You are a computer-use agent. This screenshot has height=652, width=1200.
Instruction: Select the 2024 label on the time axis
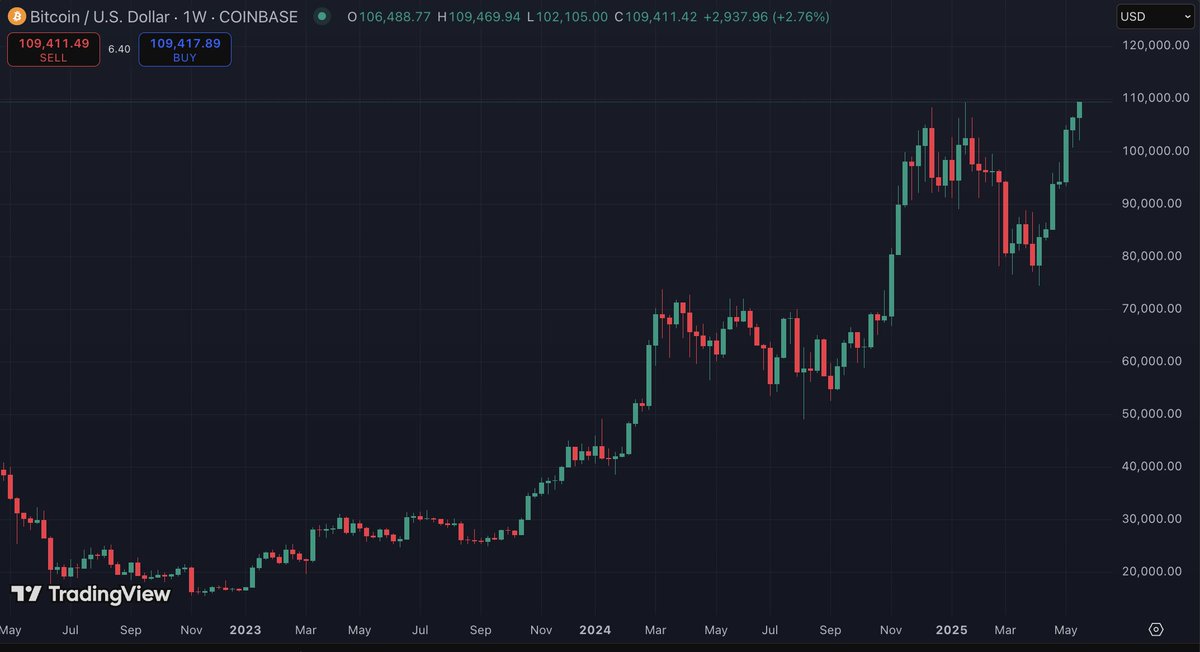595,630
